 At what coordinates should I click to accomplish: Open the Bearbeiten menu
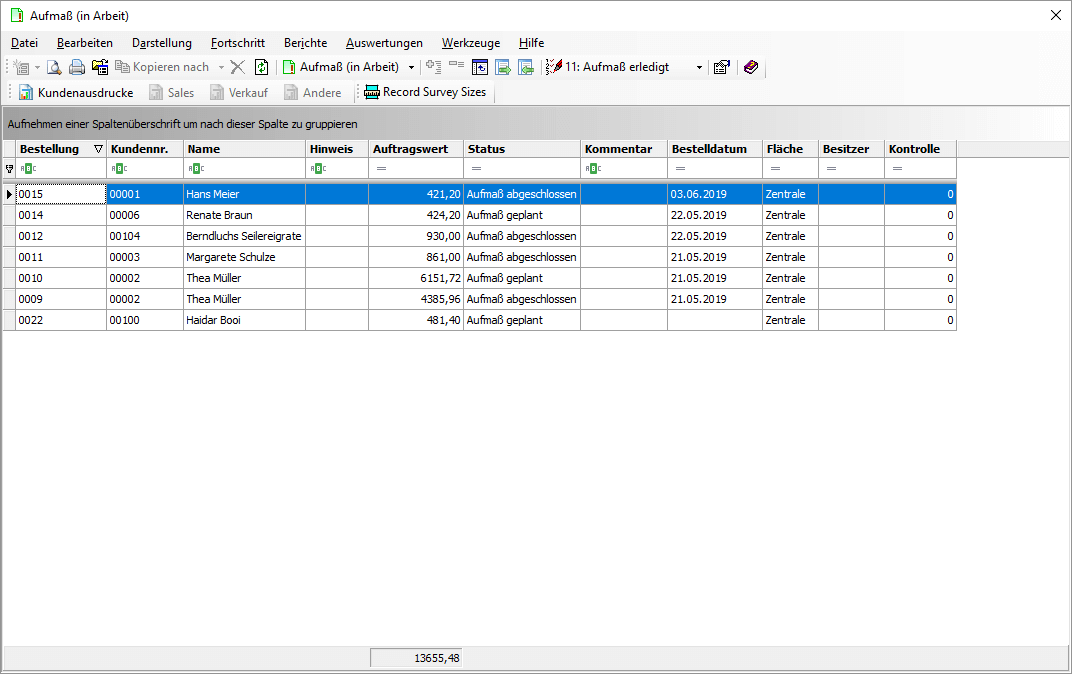pos(85,43)
